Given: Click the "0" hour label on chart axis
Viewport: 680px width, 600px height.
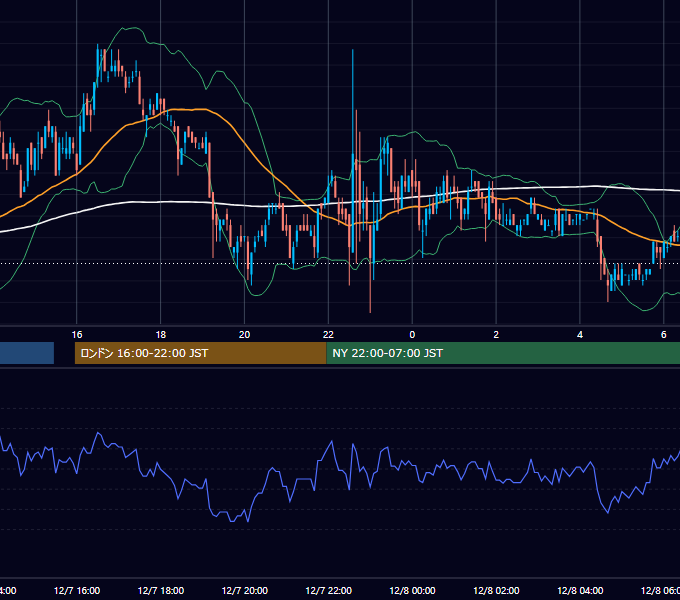Looking at the screenshot, I should [x=412, y=335].
